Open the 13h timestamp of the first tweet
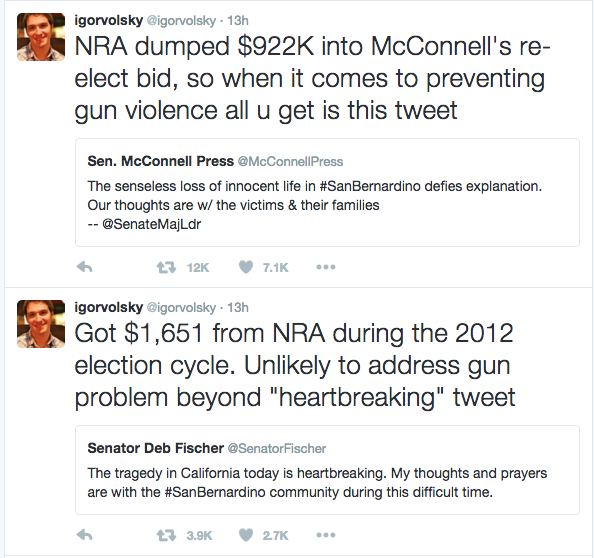The height and width of the screenshot is (558, 594). click(x=238, y=20)
